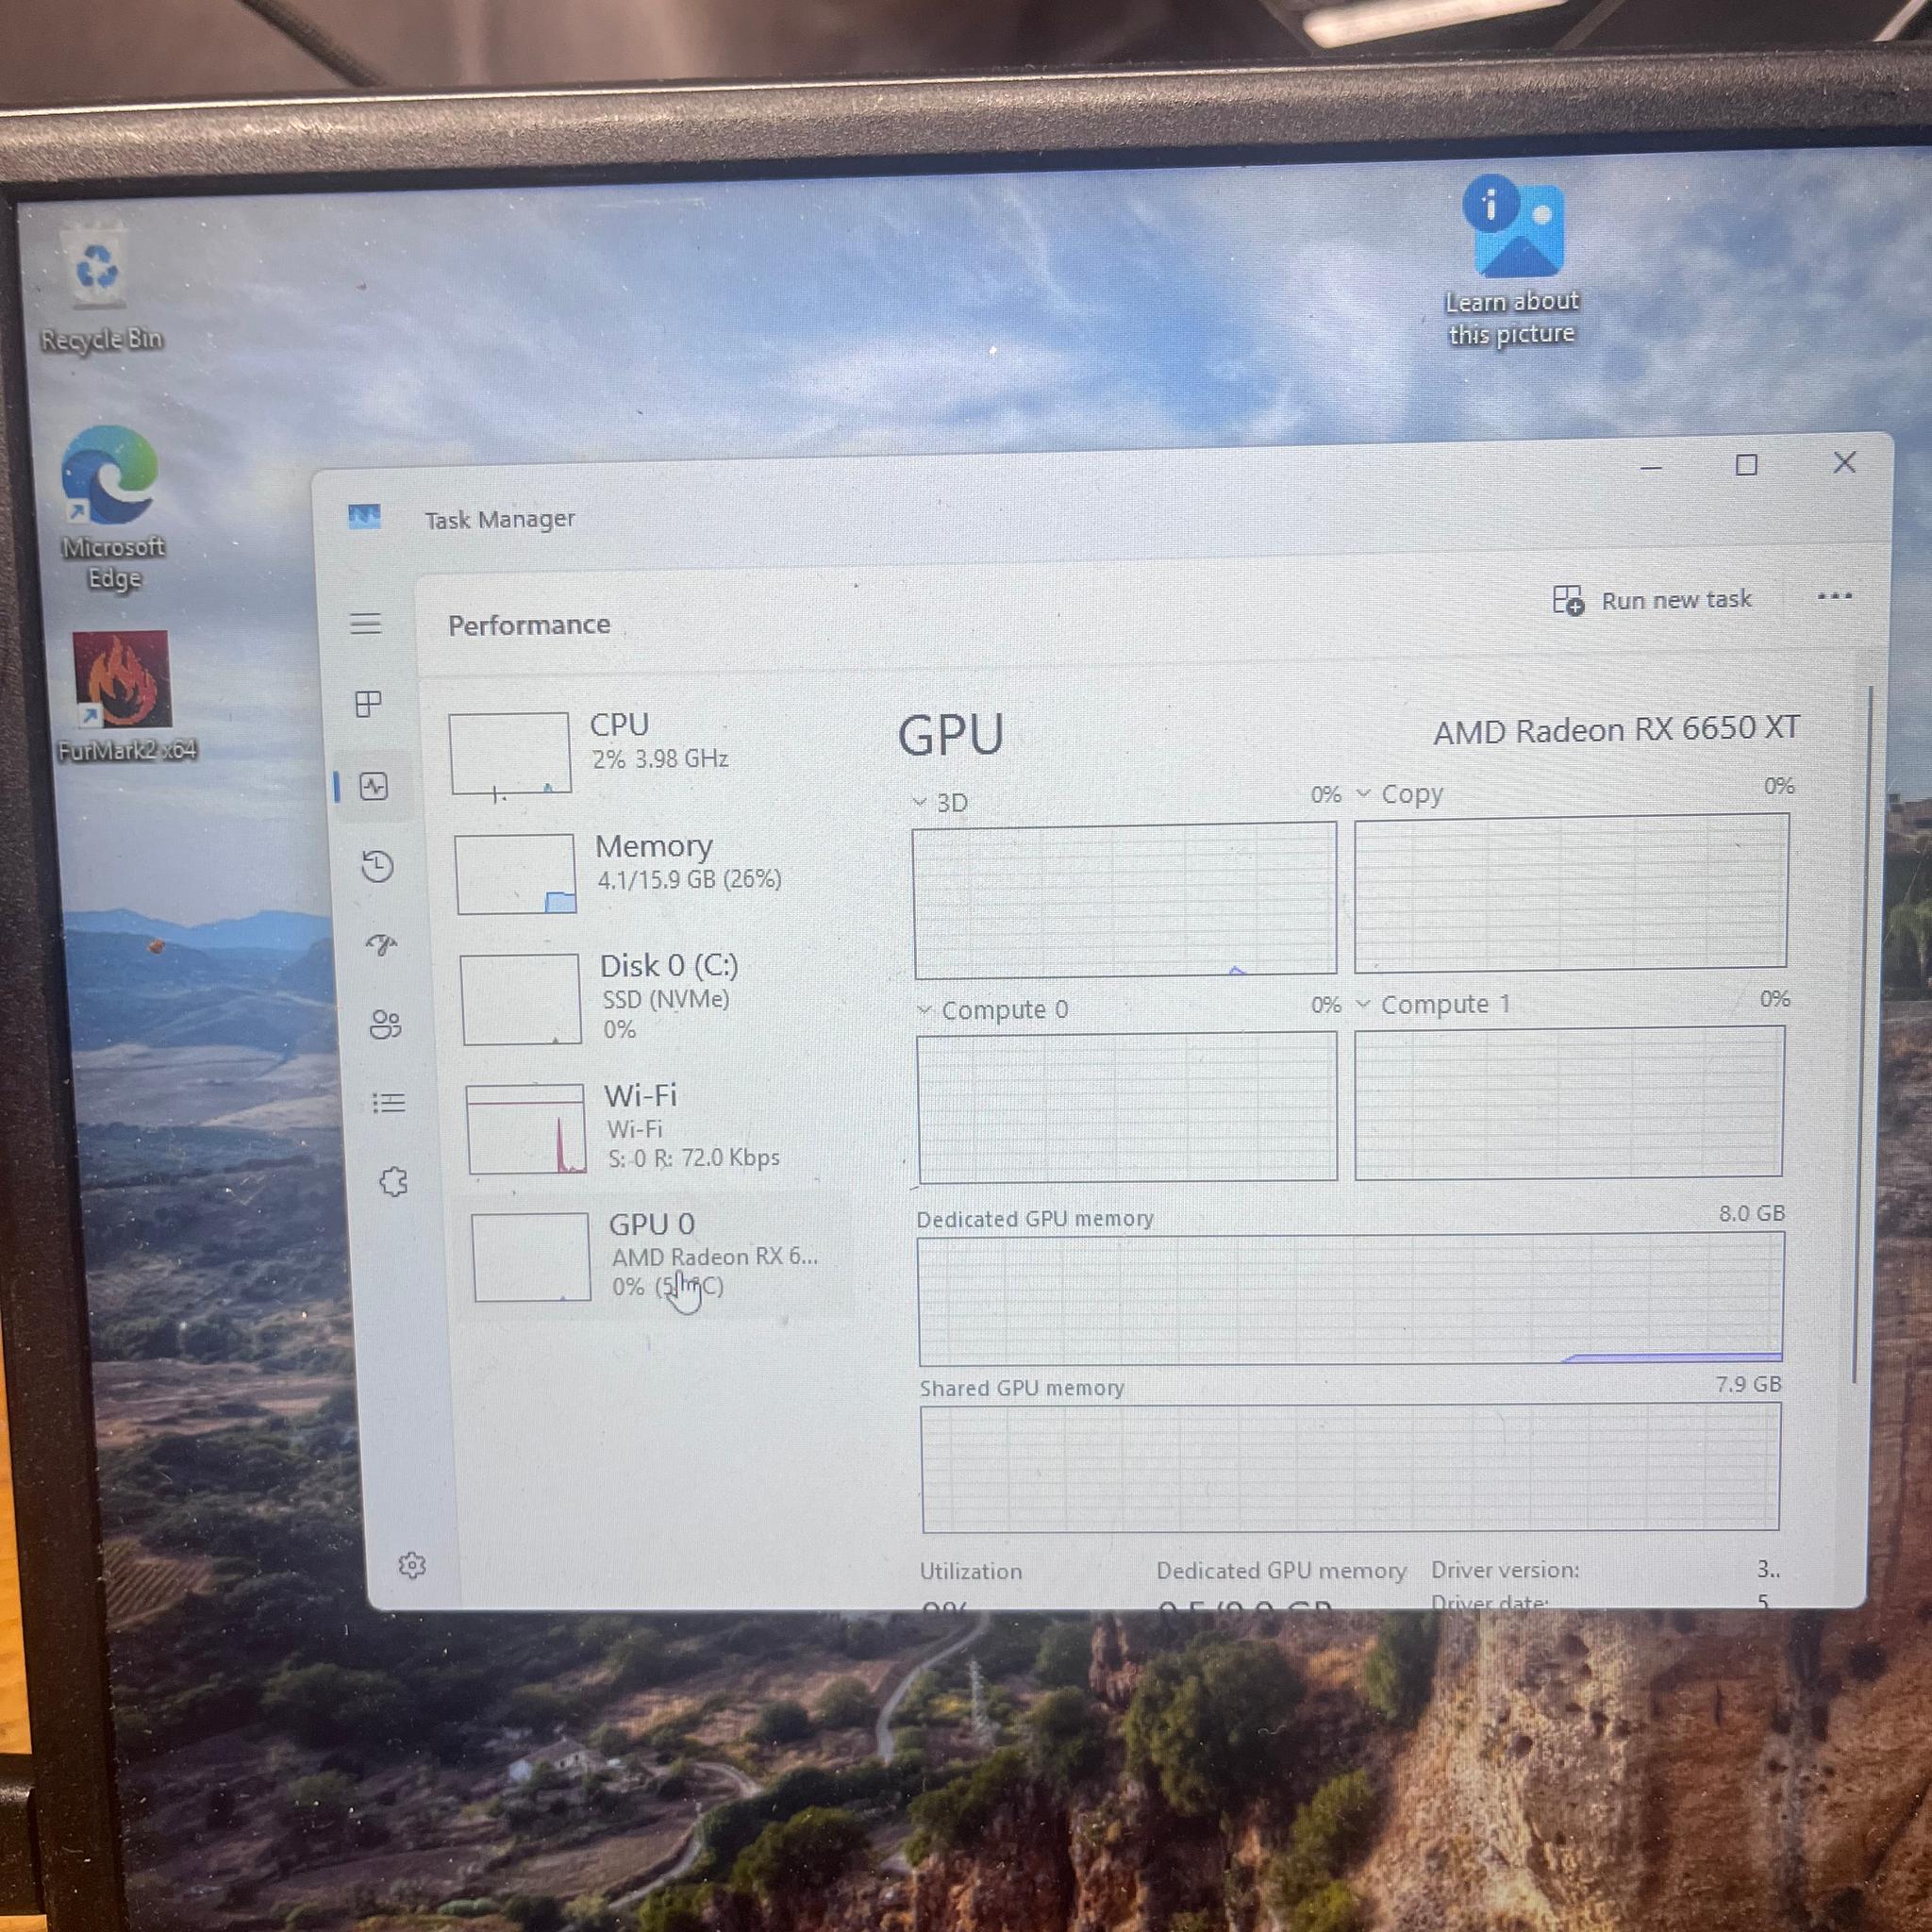Click the Performance page heading
The image size is (1932, 1932).
point(529,625)
